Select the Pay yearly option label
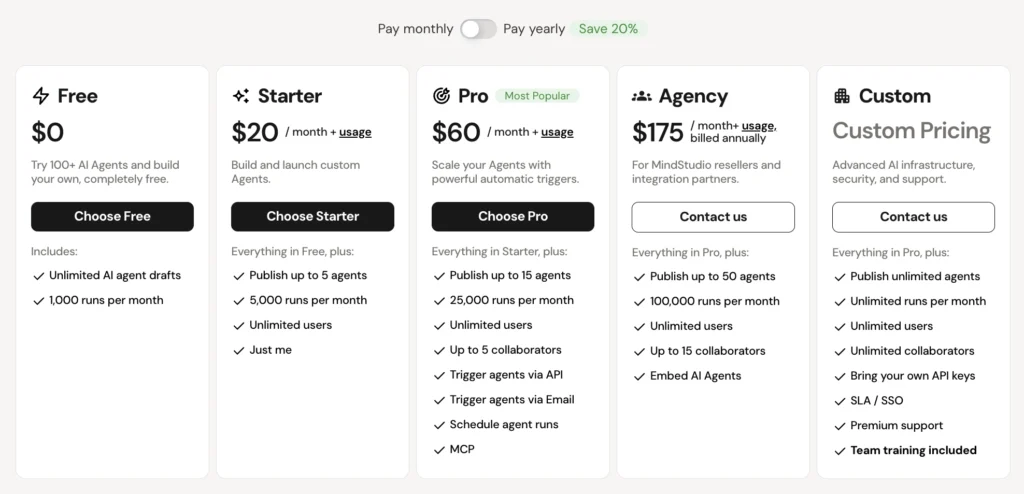 tap(534, 29)
